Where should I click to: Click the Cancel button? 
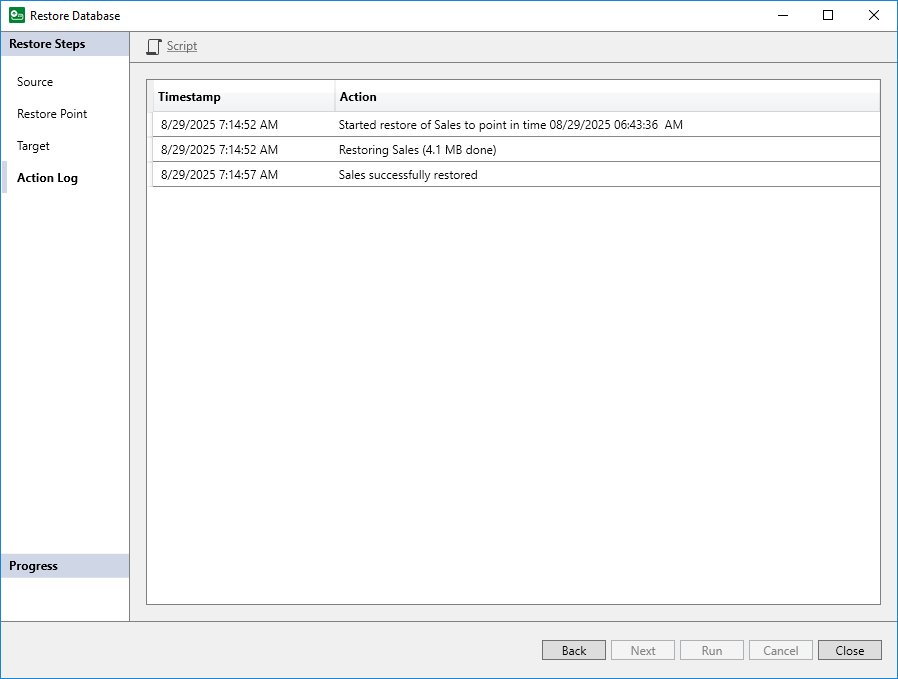click(780, 650)
